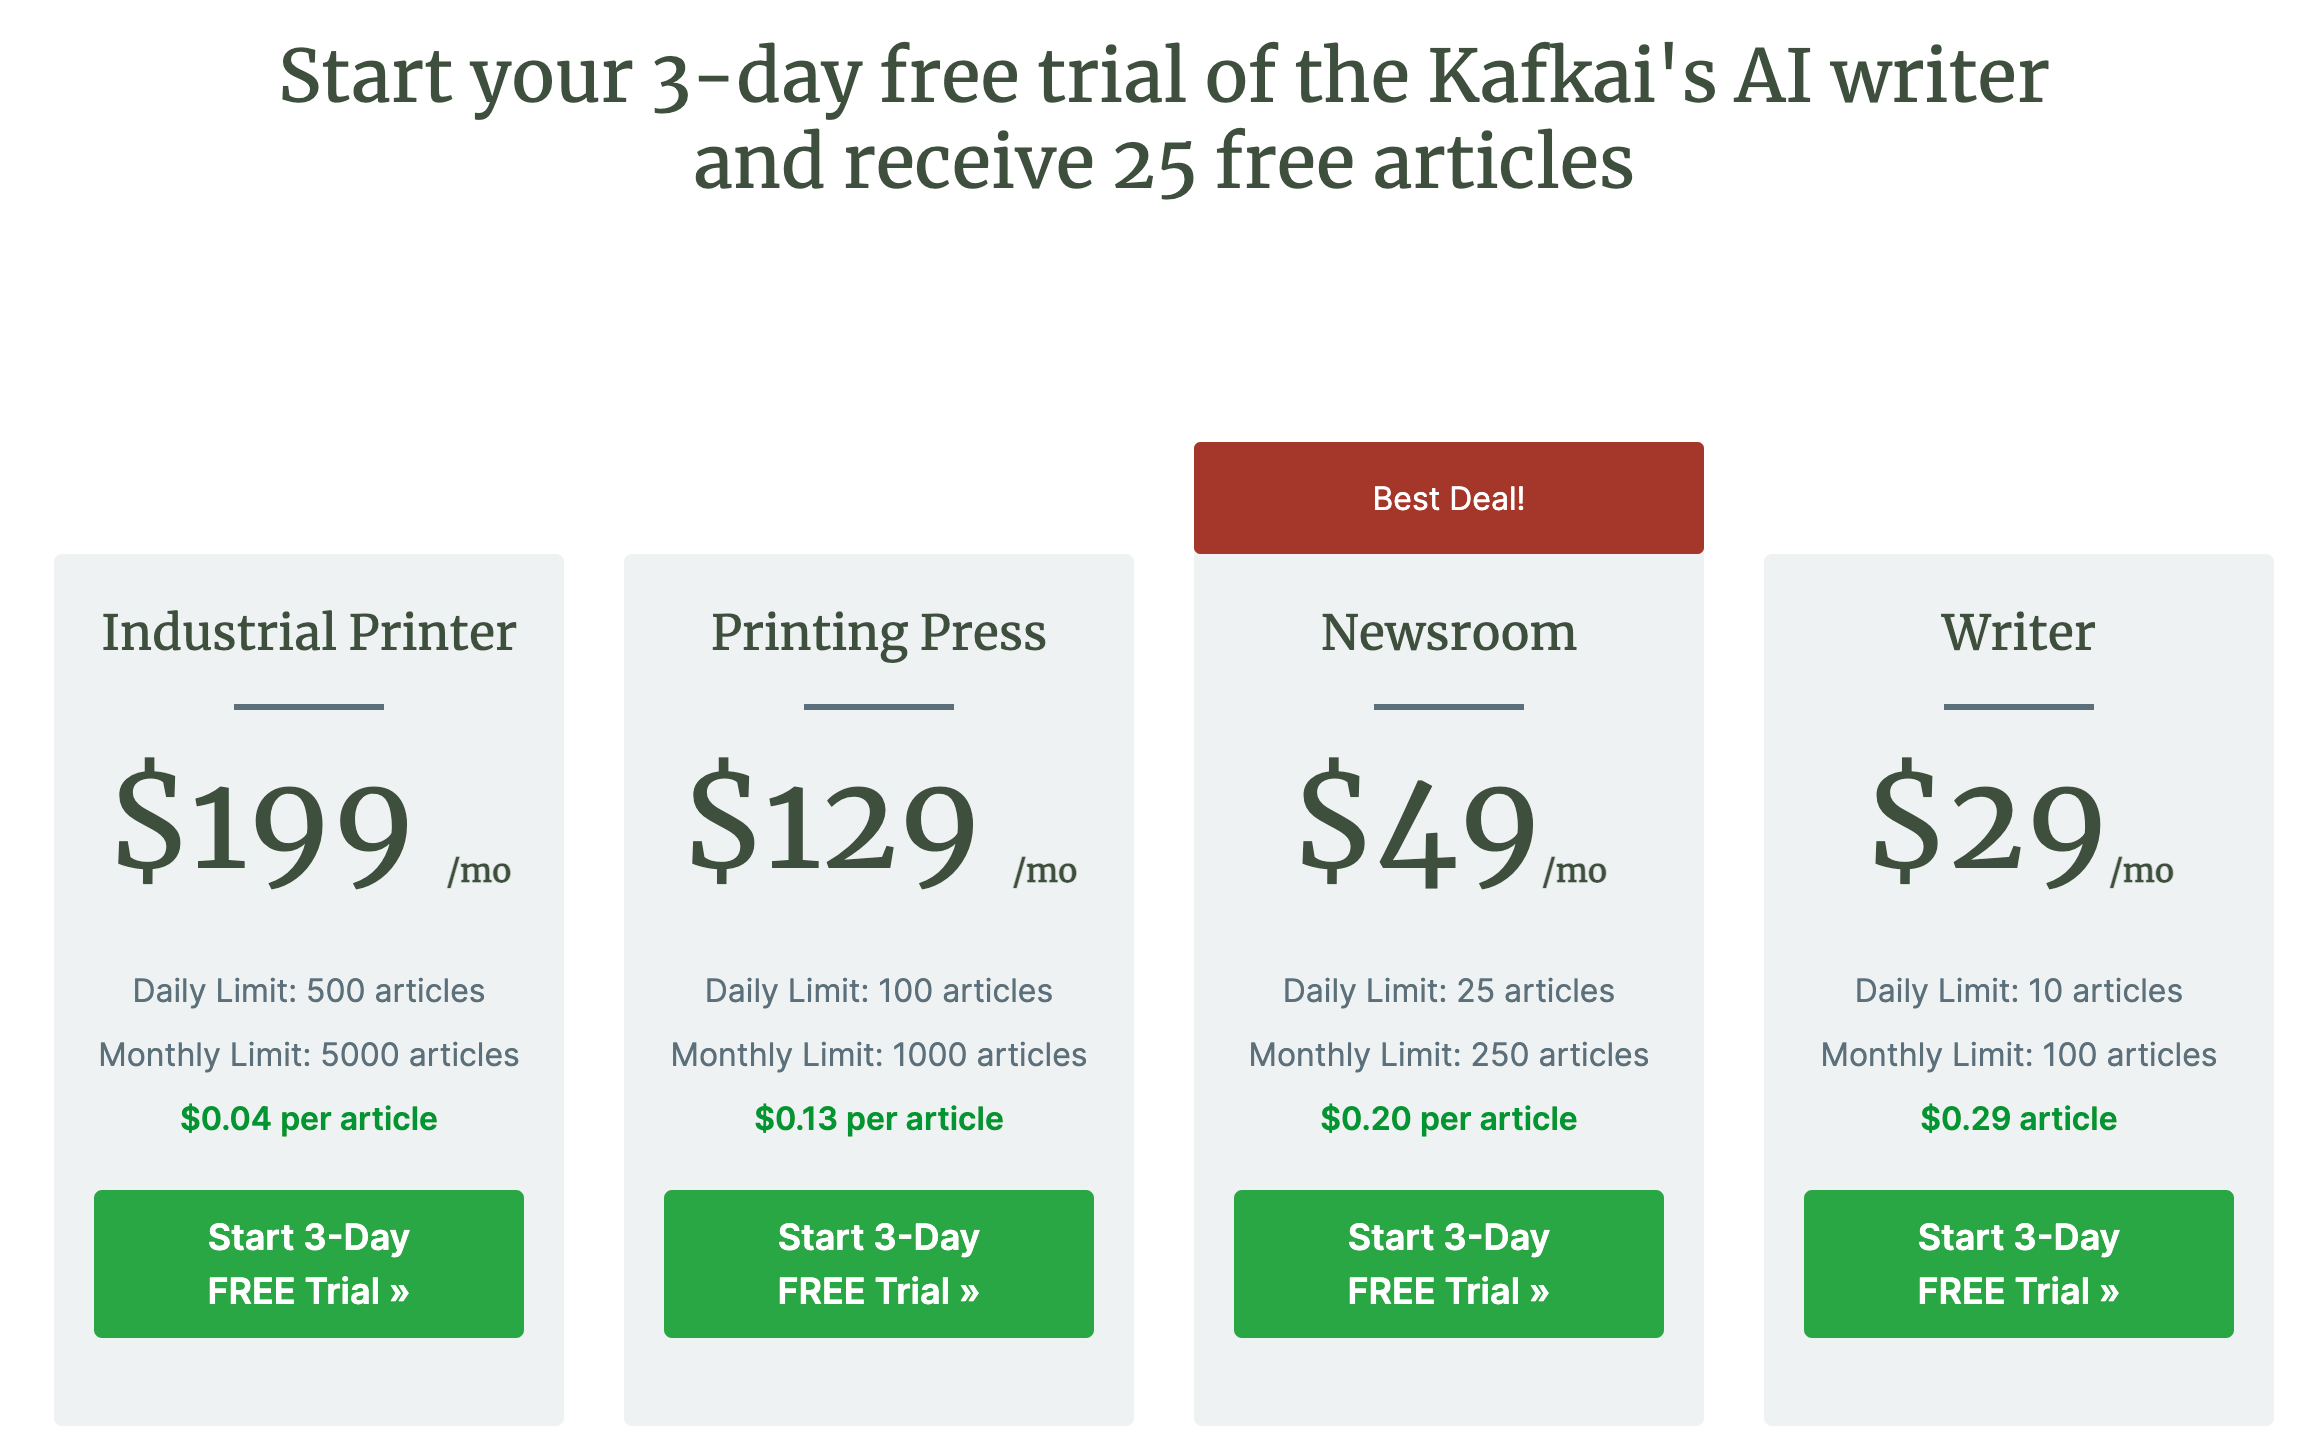Image resolution: width=2308 pixels, height=1444 pixels.
Task: Click the $49 /mo price
Action: pos(1452,825)
